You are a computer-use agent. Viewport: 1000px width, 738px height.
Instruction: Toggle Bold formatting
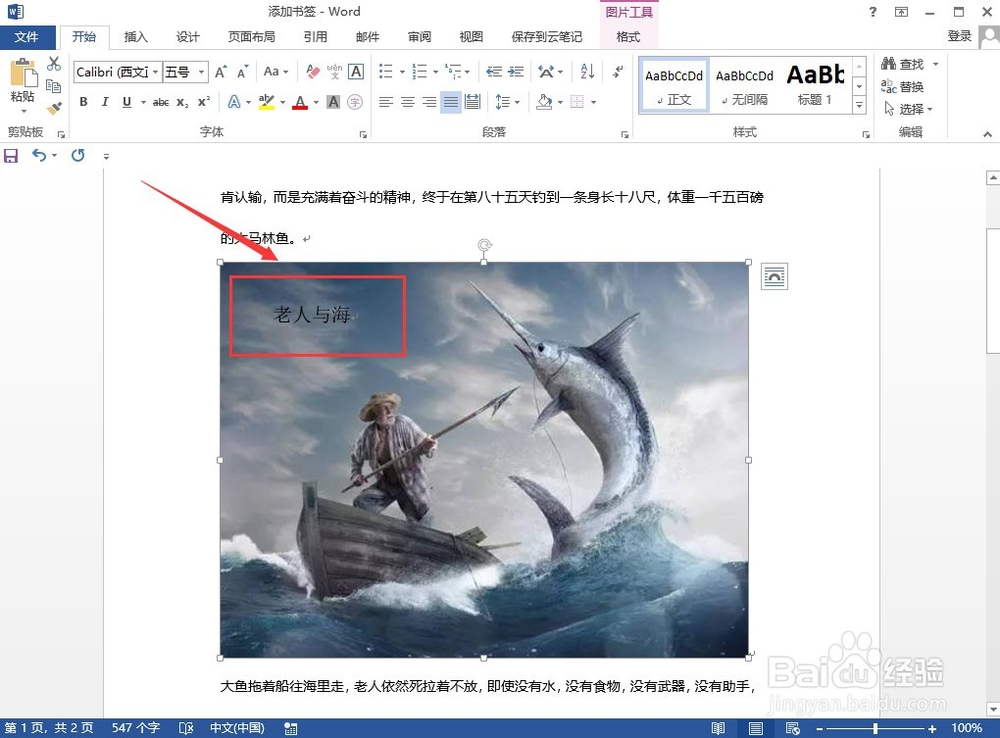tap(84, 102)
